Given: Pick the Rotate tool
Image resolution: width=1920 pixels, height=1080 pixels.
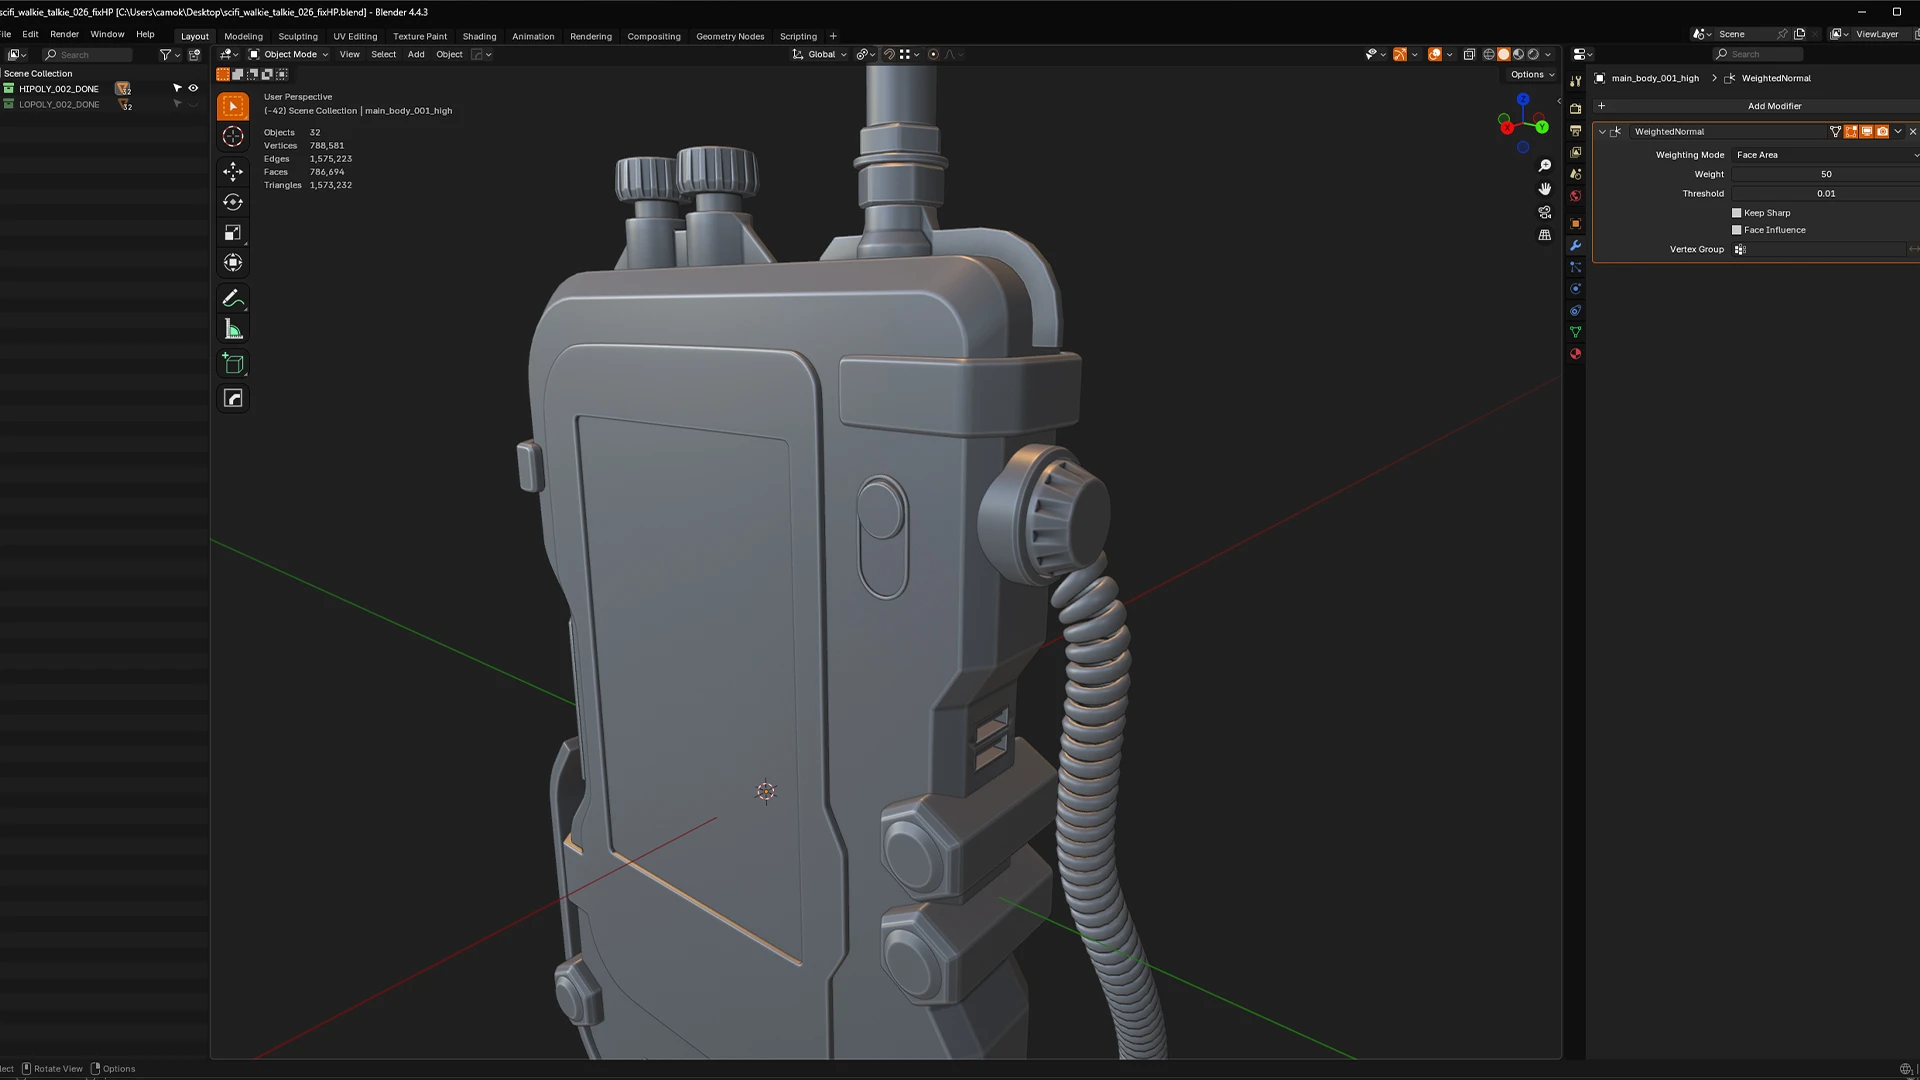Looking at the screenshot, I should coord(233,202).
